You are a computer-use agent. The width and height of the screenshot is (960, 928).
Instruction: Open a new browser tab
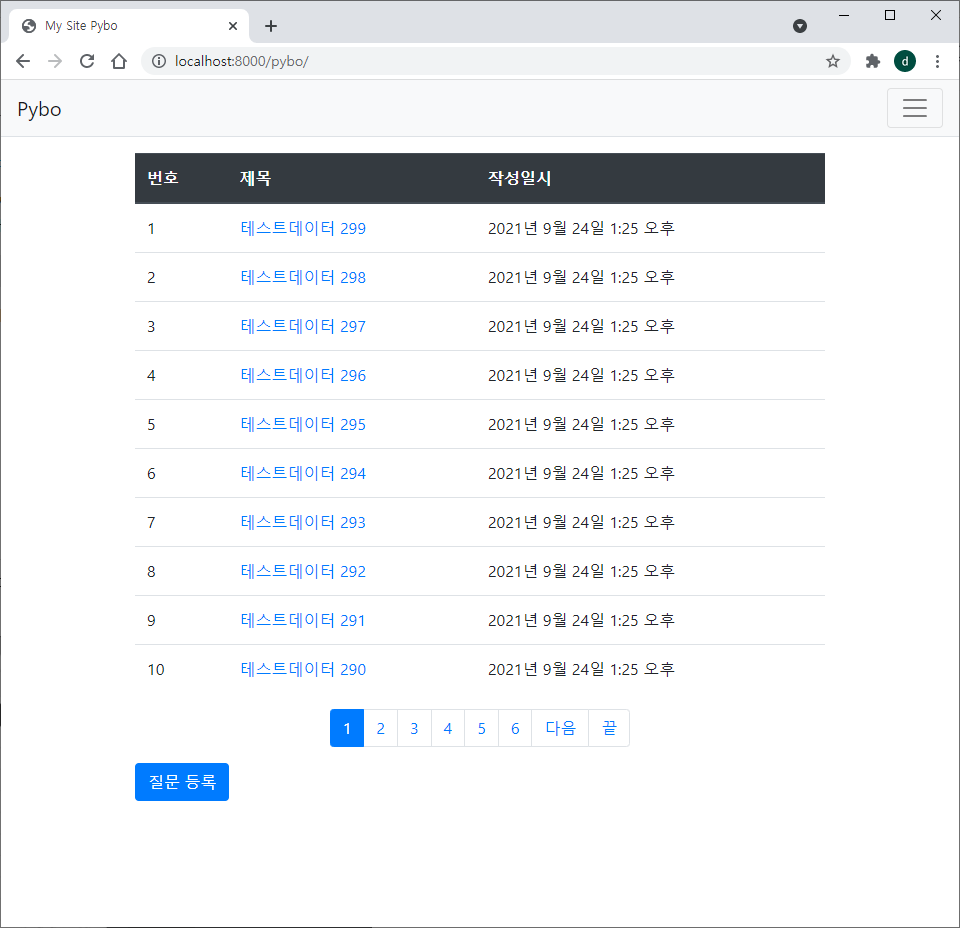271,26
